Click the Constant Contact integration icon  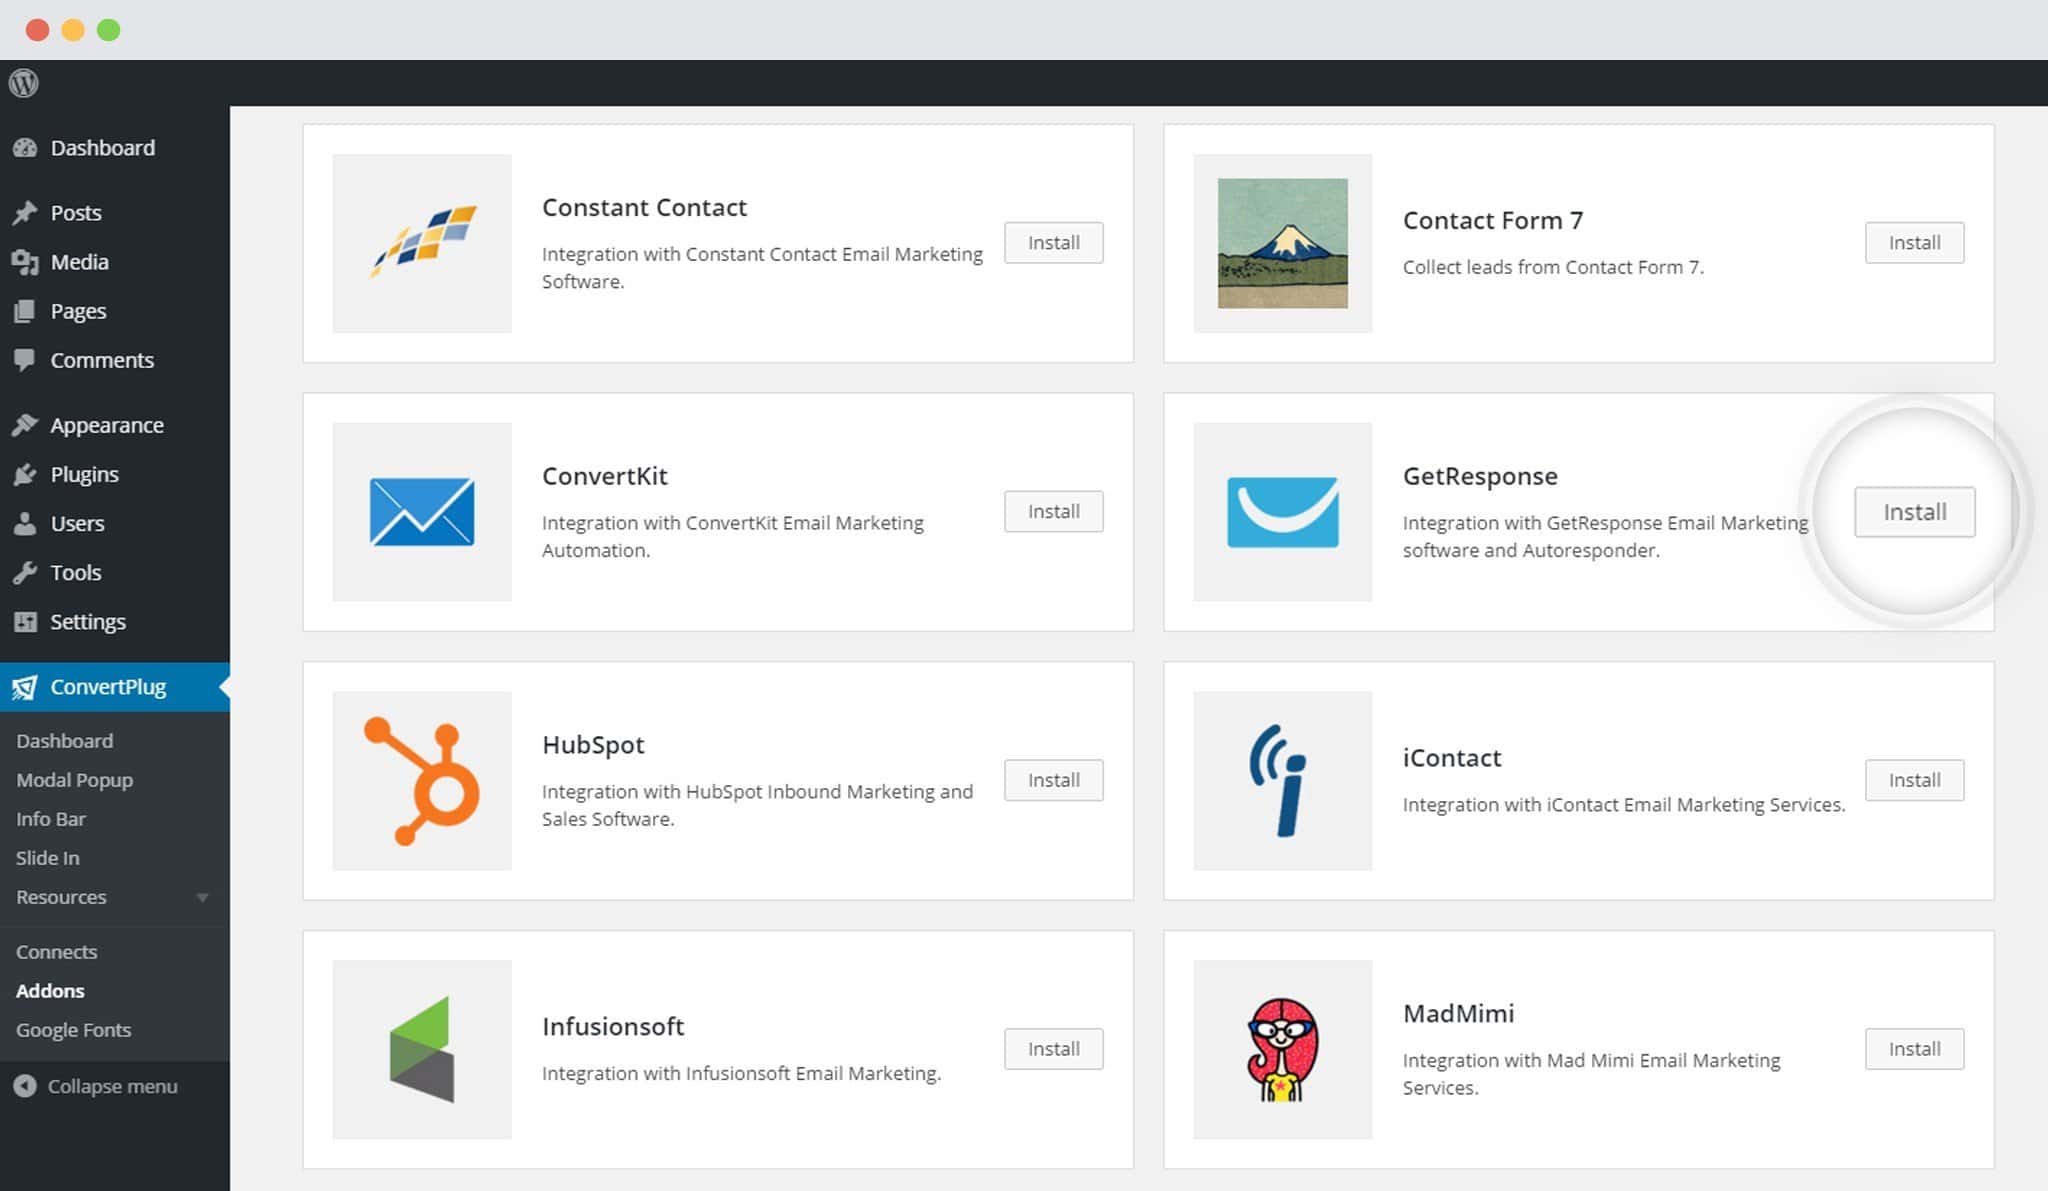[421, 242]
